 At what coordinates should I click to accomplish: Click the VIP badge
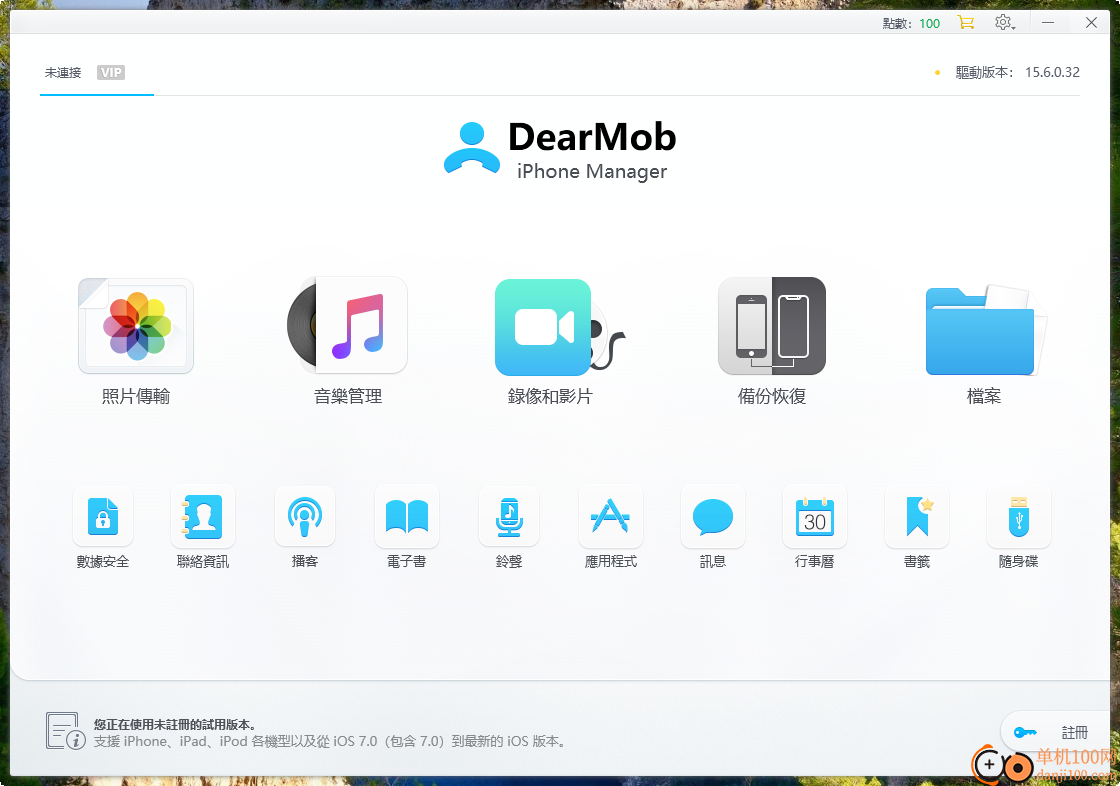[111, 72]
